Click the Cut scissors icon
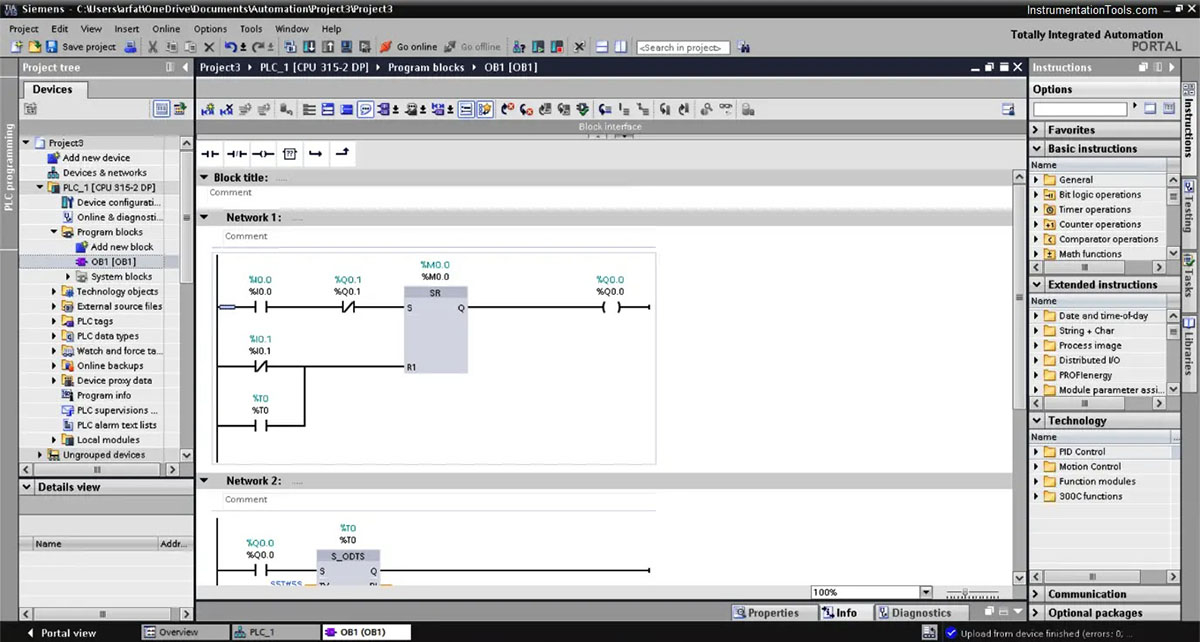Screen dimensions: 1200x642 tap(153, 47)
